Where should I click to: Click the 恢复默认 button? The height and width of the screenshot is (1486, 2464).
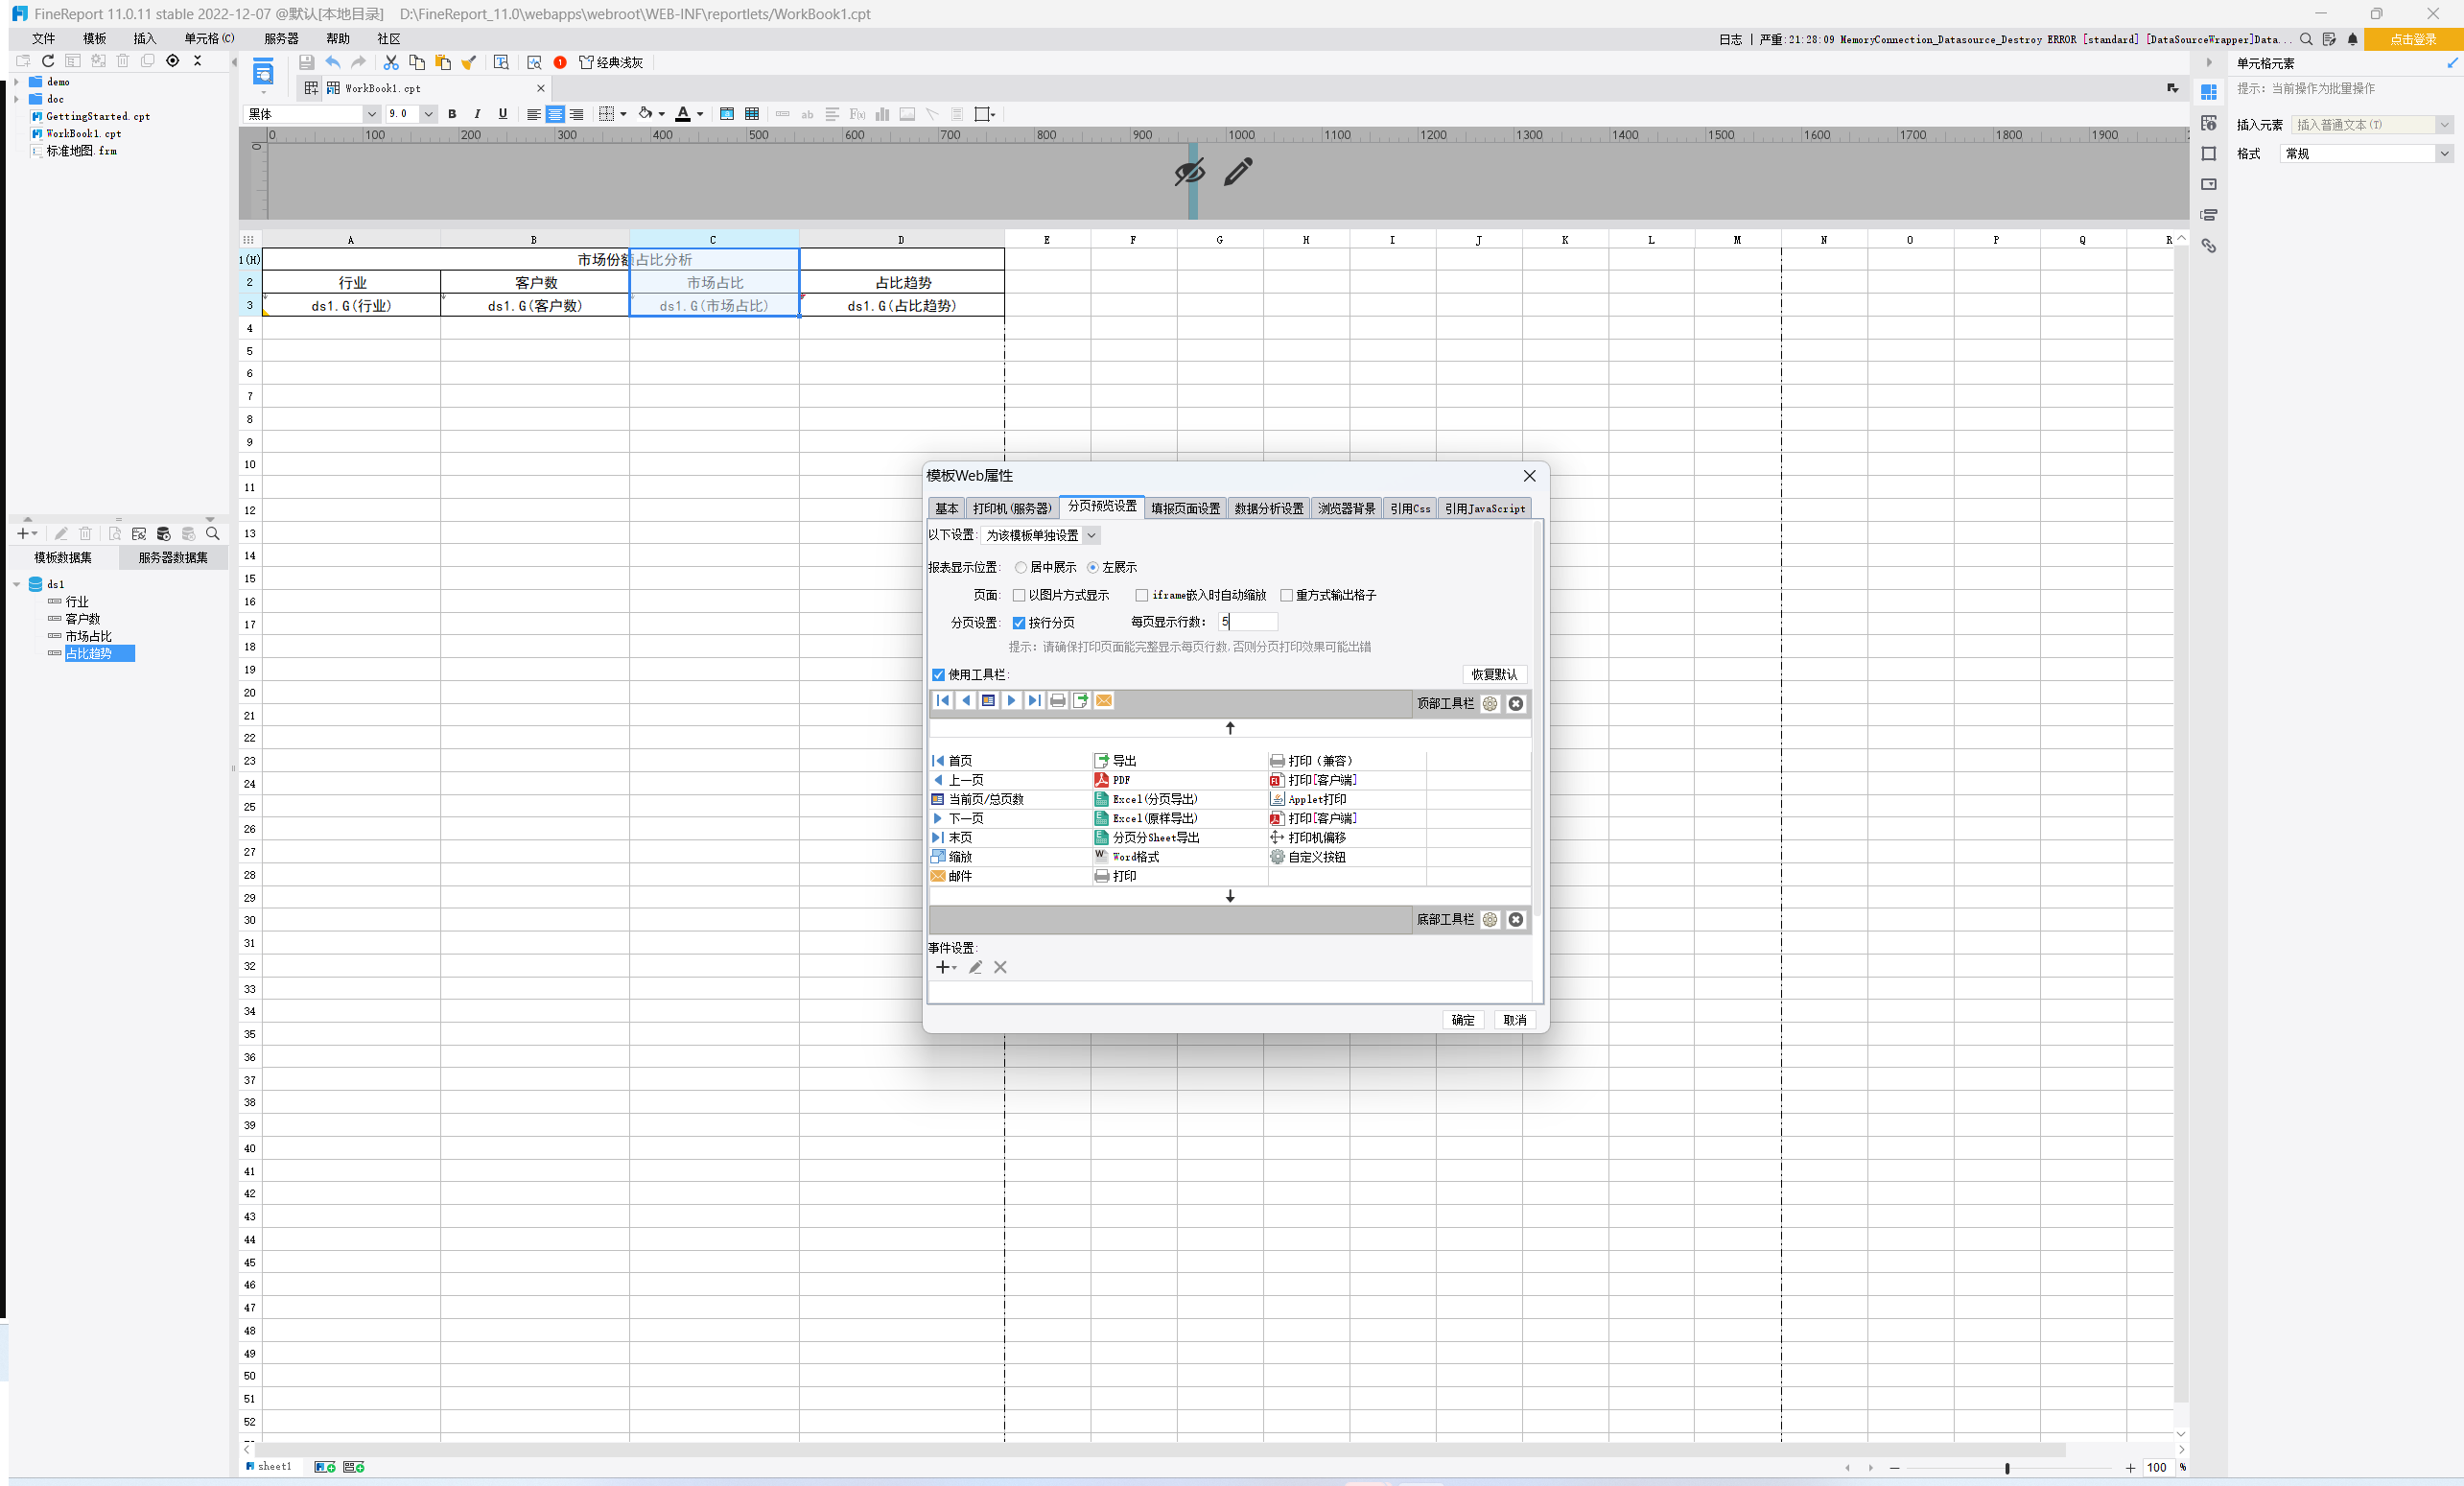click(x=1493, y=675)
